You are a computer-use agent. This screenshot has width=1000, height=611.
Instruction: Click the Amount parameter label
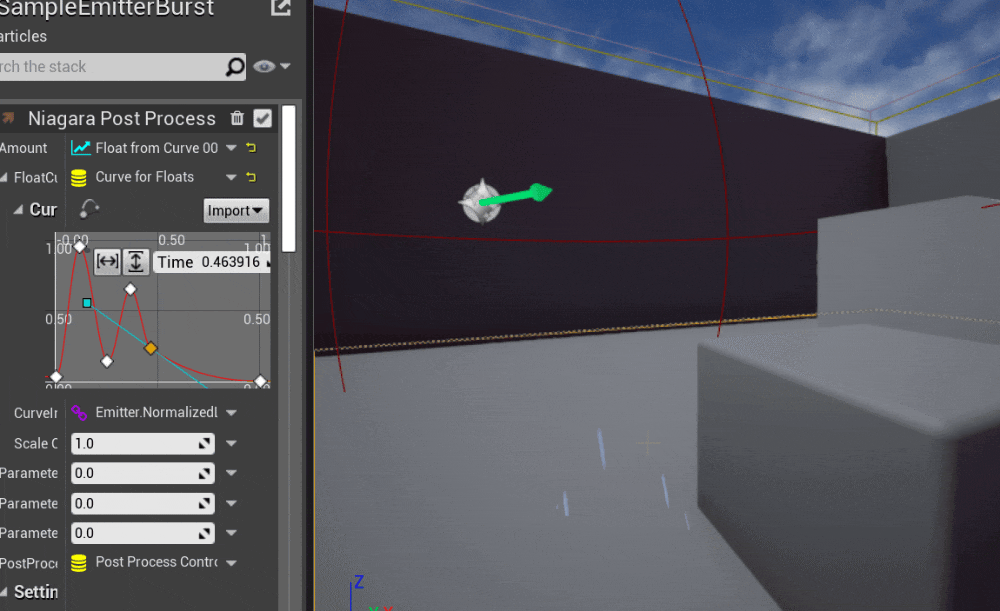point(24,148)
